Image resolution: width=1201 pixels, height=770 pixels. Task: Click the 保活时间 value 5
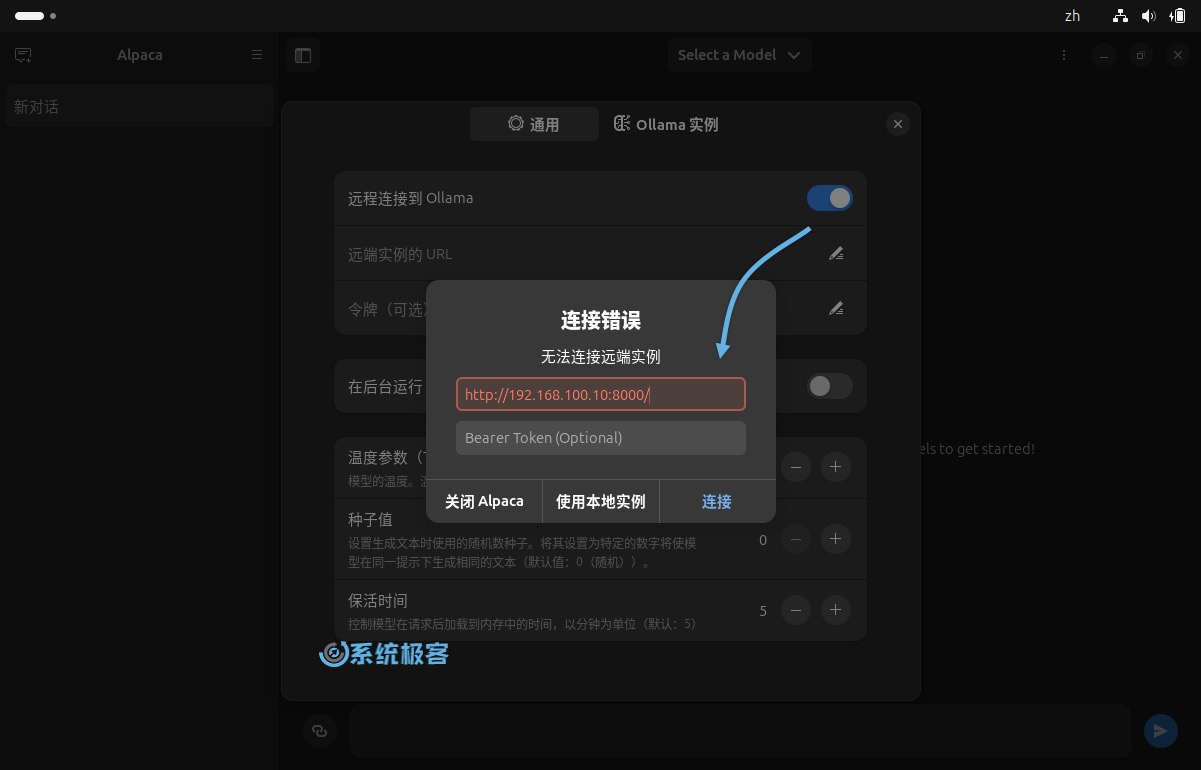pos(763,611)
